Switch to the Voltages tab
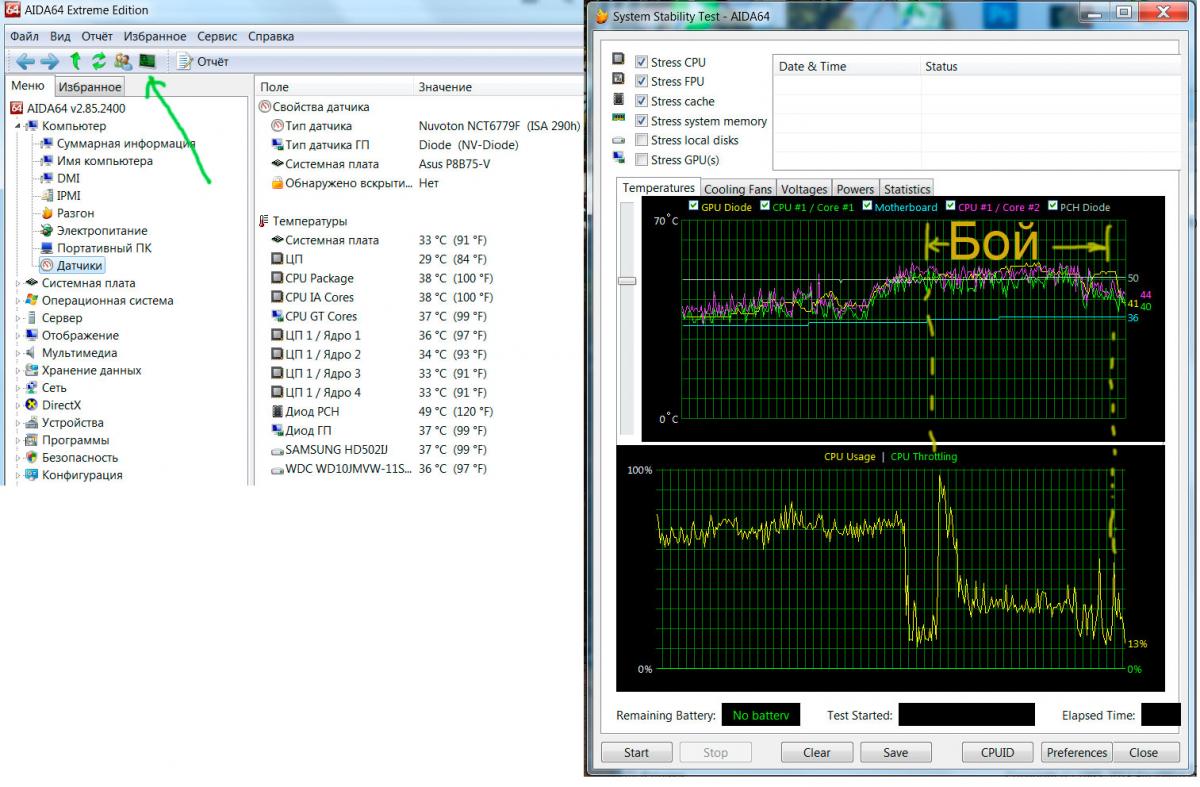The width and height of the screenshot is (1200, 787). [x=804, y=189]
